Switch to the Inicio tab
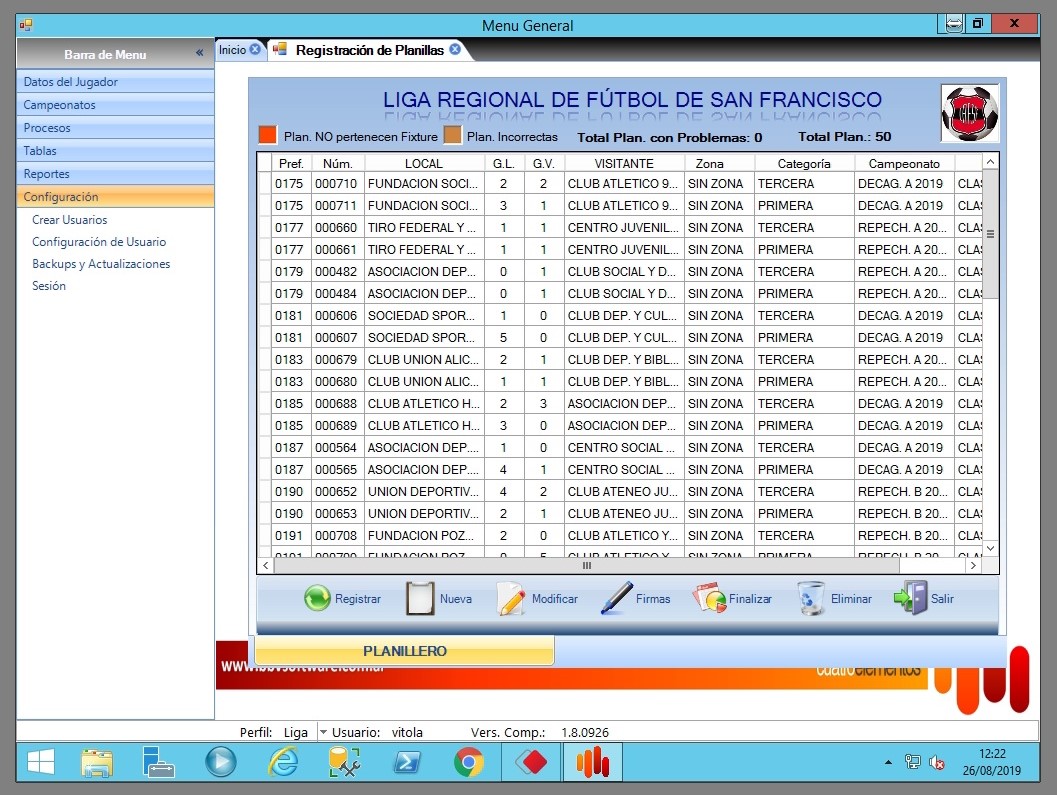This screenshot has width=1057, height=795. pos(232,50)
